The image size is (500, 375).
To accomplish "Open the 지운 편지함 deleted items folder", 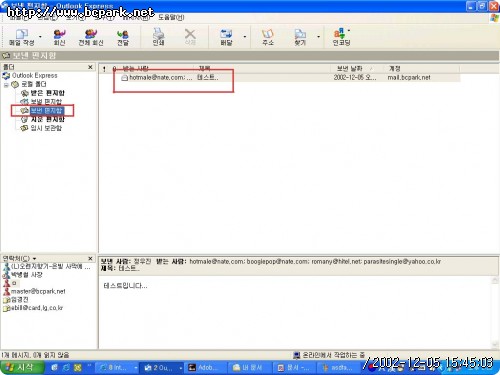I will coord(47,119).
